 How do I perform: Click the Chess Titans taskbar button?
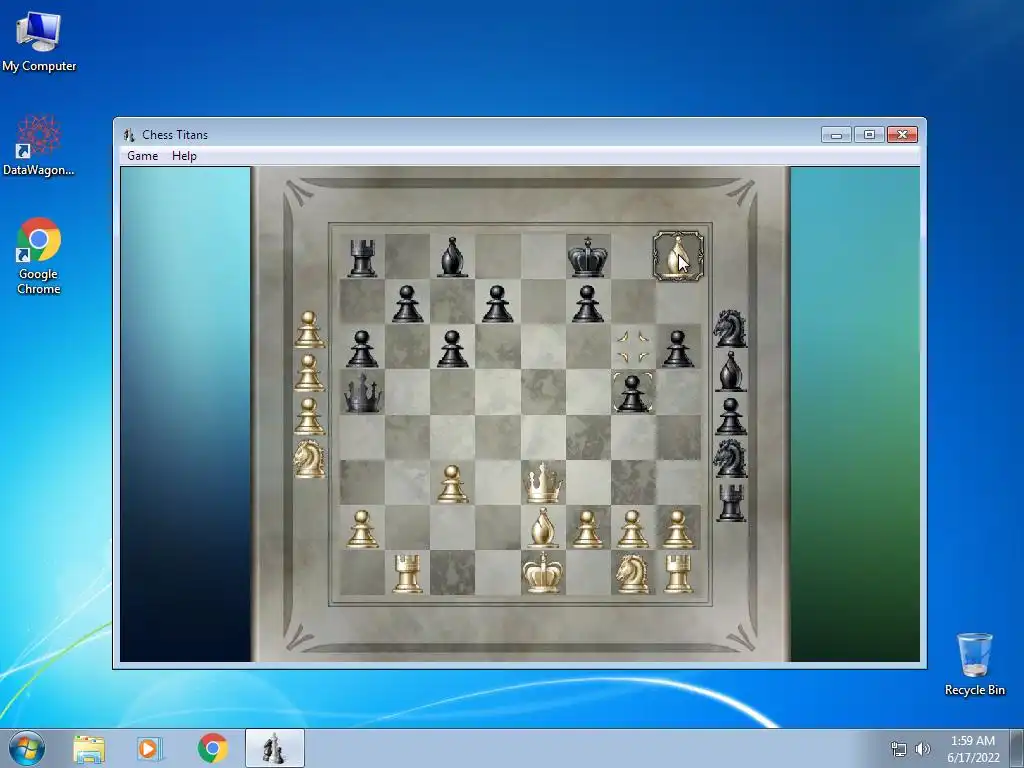coord(274,748)
